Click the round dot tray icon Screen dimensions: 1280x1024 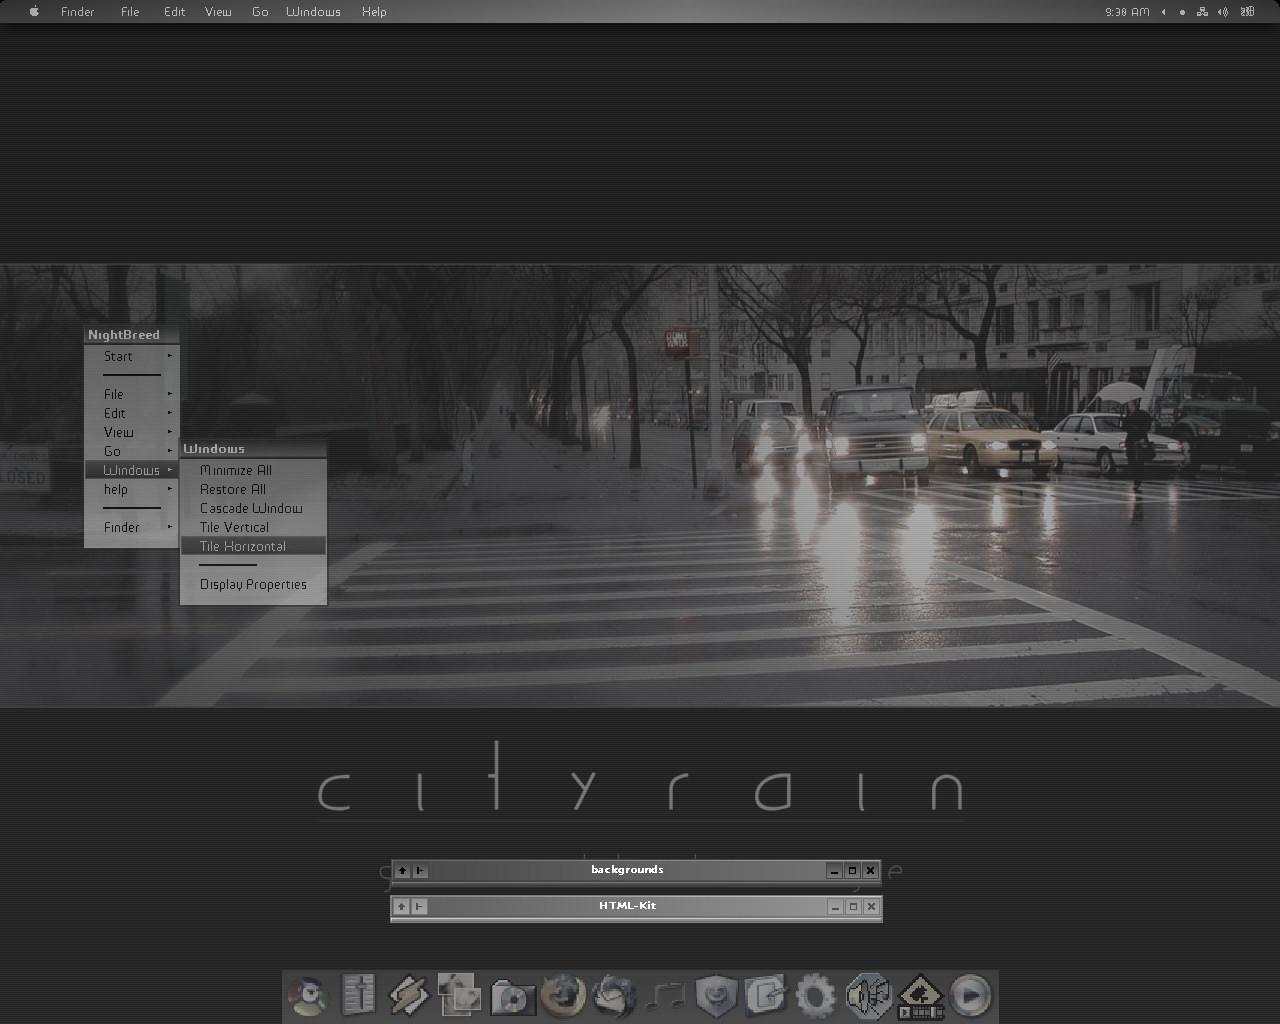click(x=1182, y=12)
